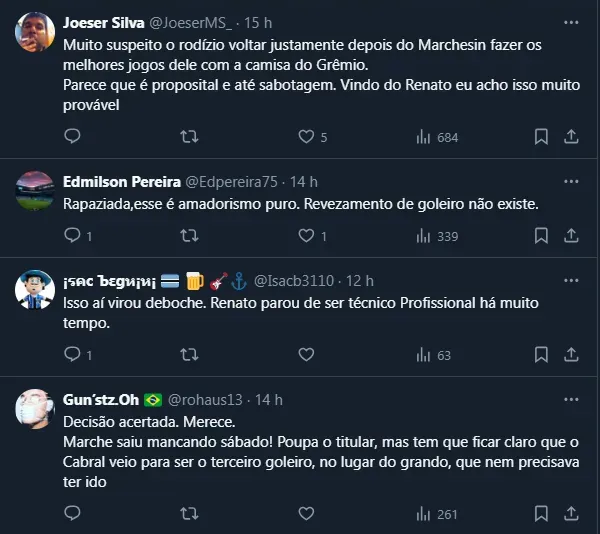The image size is (600, 534).
Task: Bookmark the tweet by @Isacb3110
Action: (x=541, y=354)
